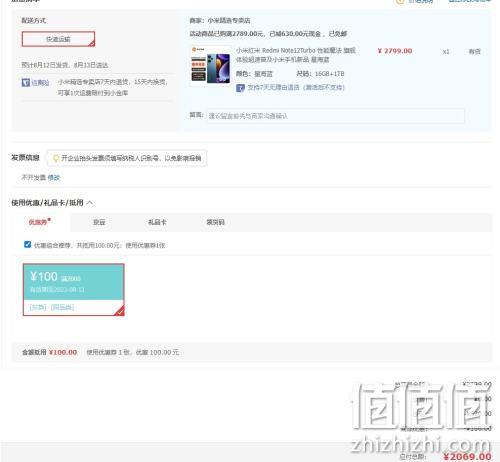Image resolution: width=500 pixels, height=462 pixels.
Task: Click the seller message input field
Action: [335, 116]
